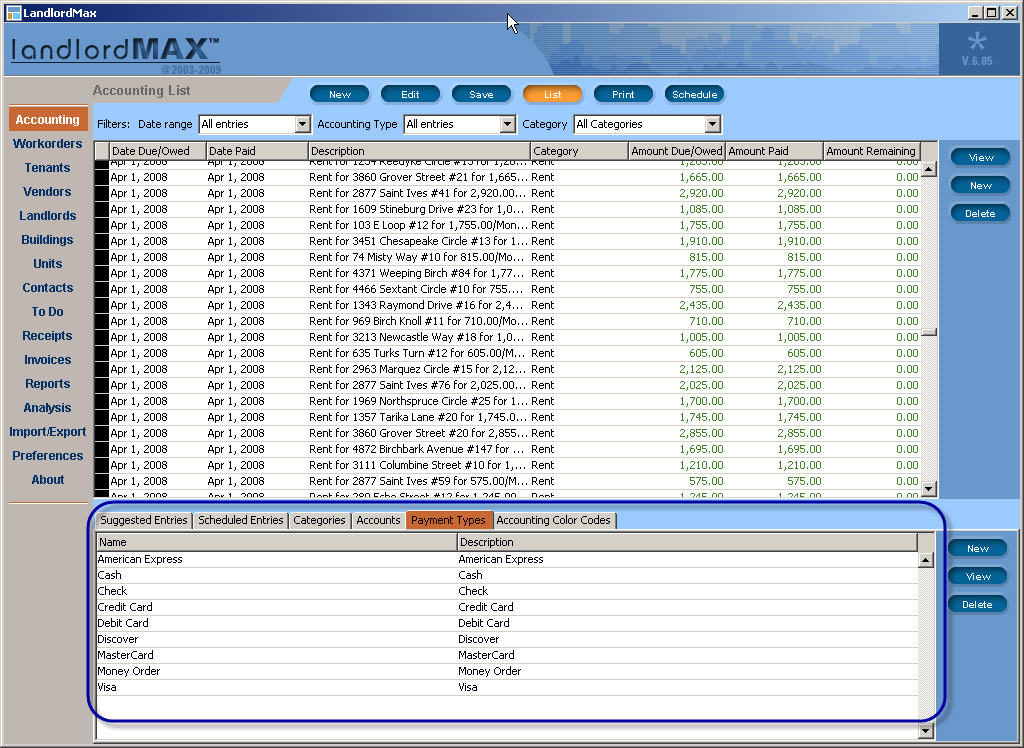
Task: Open Workorders section
Action: click(x=48, y=144)
